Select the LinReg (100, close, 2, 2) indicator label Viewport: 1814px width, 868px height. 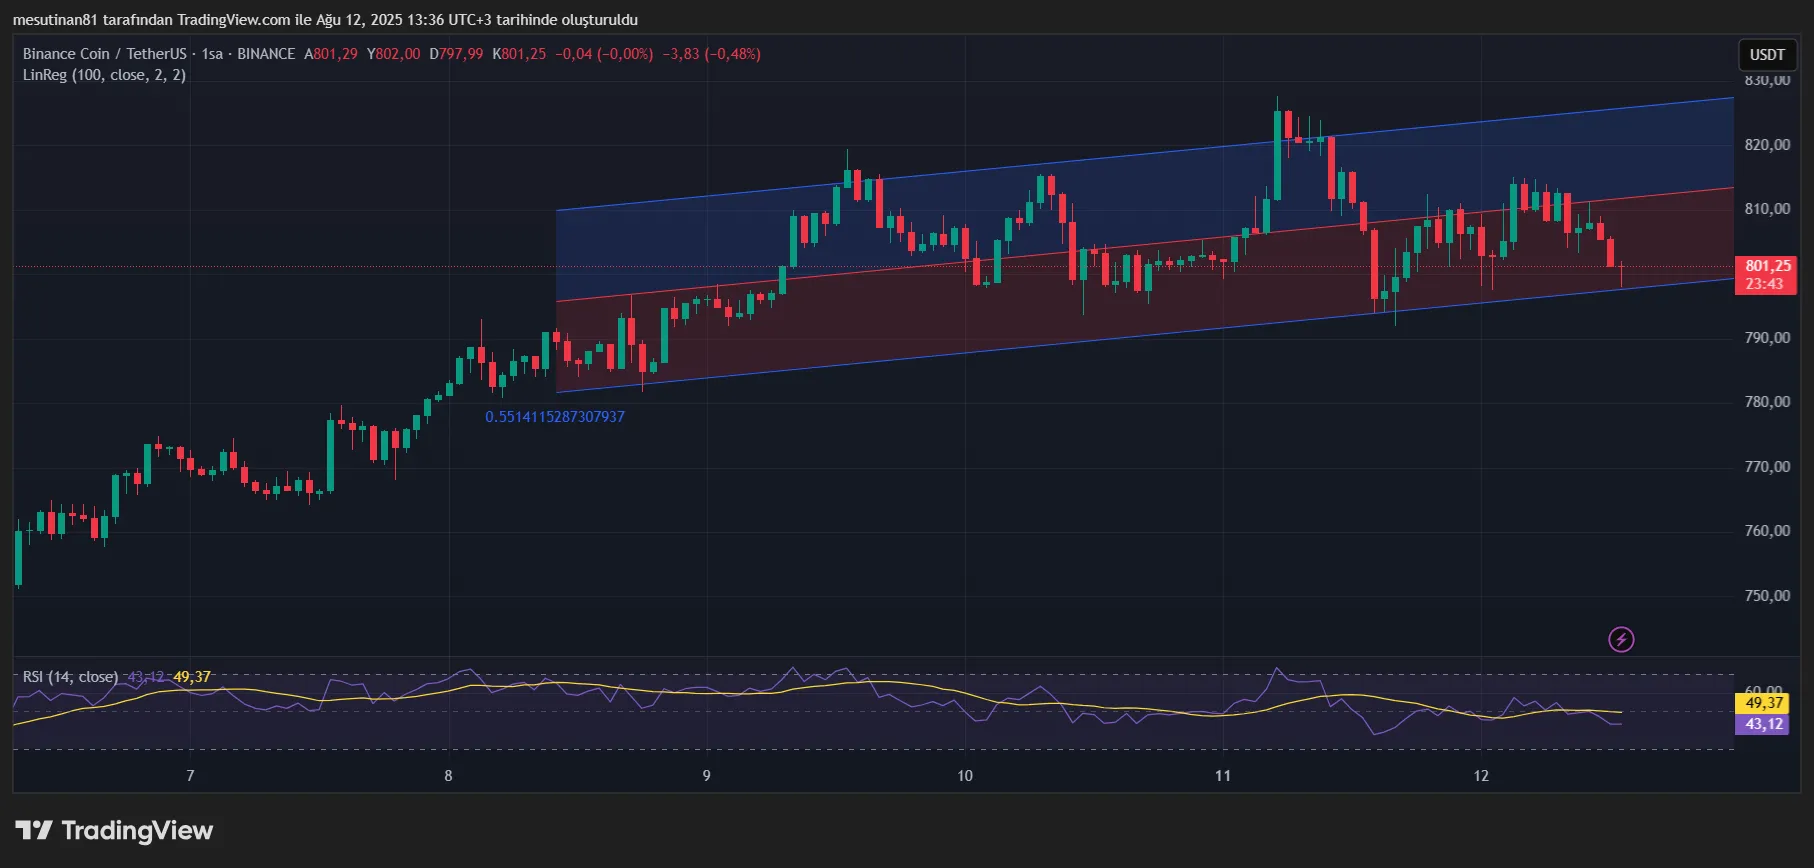click(105, 75)
